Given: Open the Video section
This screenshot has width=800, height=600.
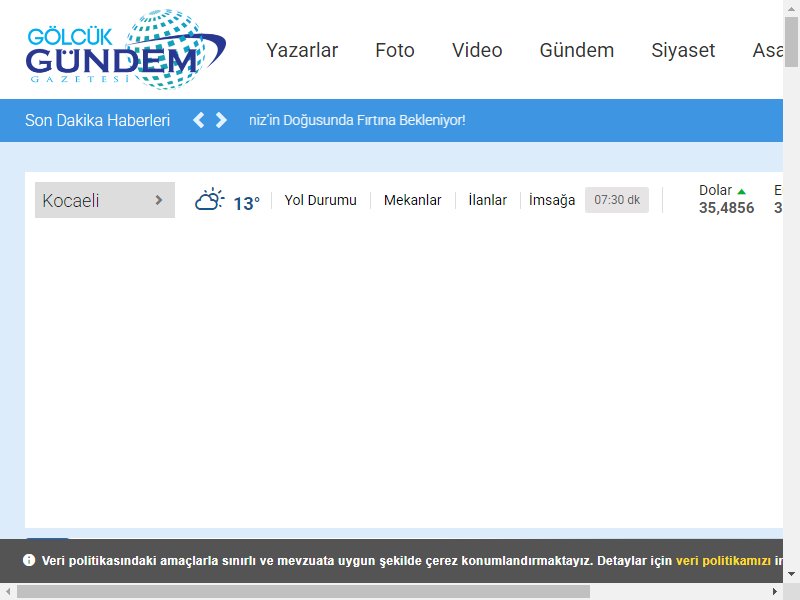Looking at the screenshot, I should pyautogui.click(x=477, y=50).
